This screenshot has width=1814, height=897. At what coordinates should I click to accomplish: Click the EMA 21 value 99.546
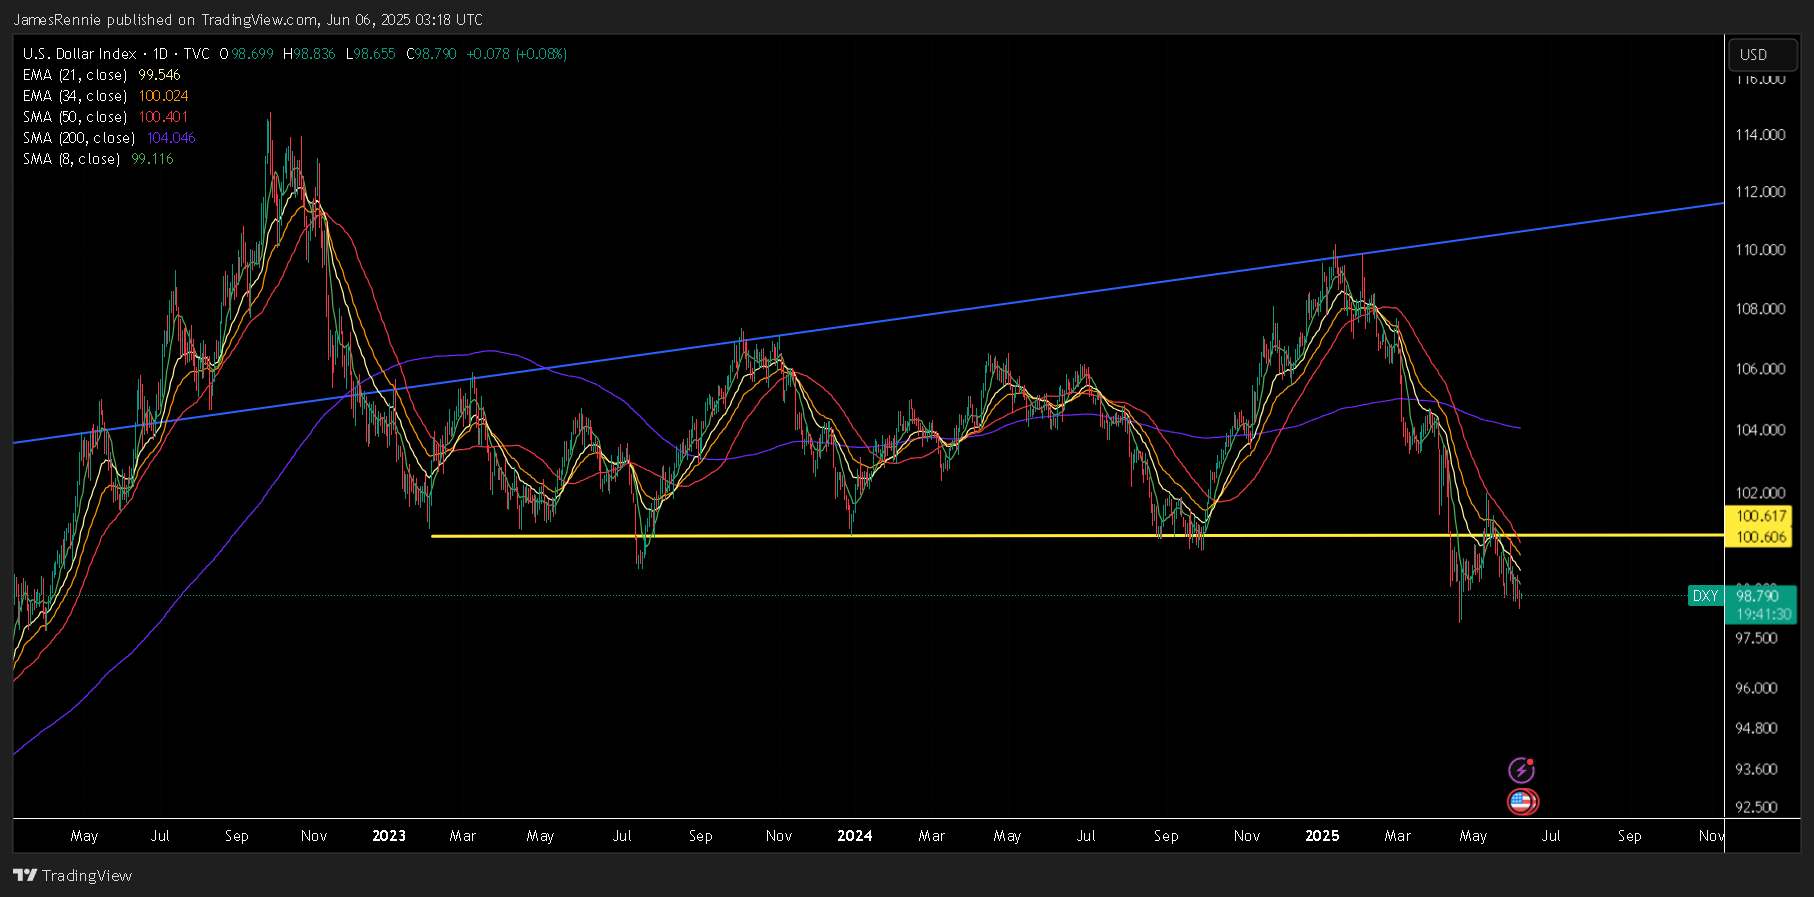coord(159,75)
